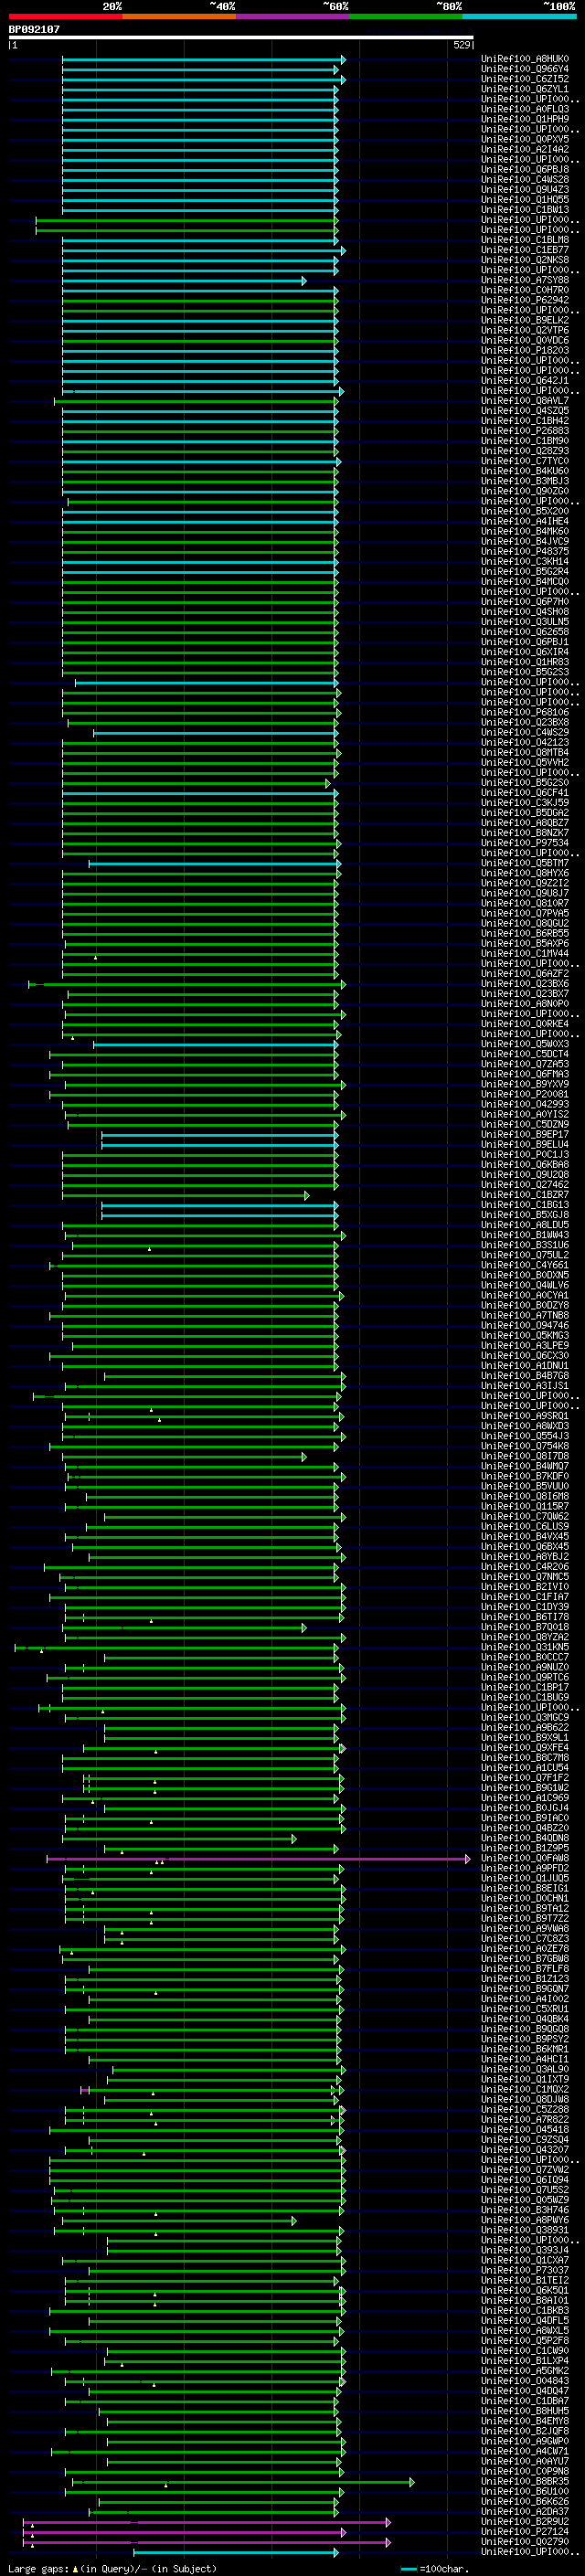Open hit UniRef100_A8HUK0
This screenshot has width=585, height=2576.
point(525,59)
